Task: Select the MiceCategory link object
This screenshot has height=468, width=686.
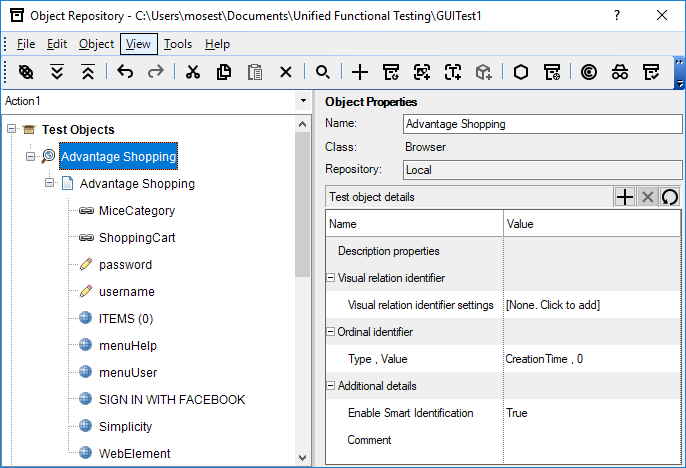Action: click(x=136, y=211)
